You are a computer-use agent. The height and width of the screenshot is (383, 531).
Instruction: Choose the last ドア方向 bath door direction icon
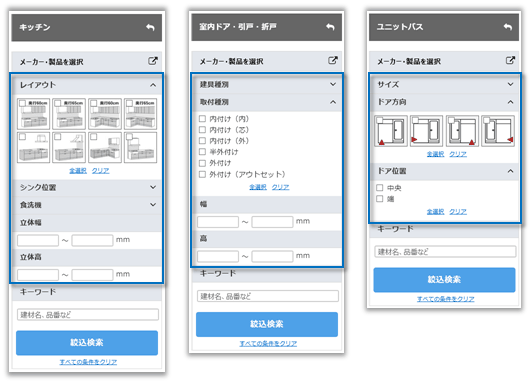[x=498, y=131]
